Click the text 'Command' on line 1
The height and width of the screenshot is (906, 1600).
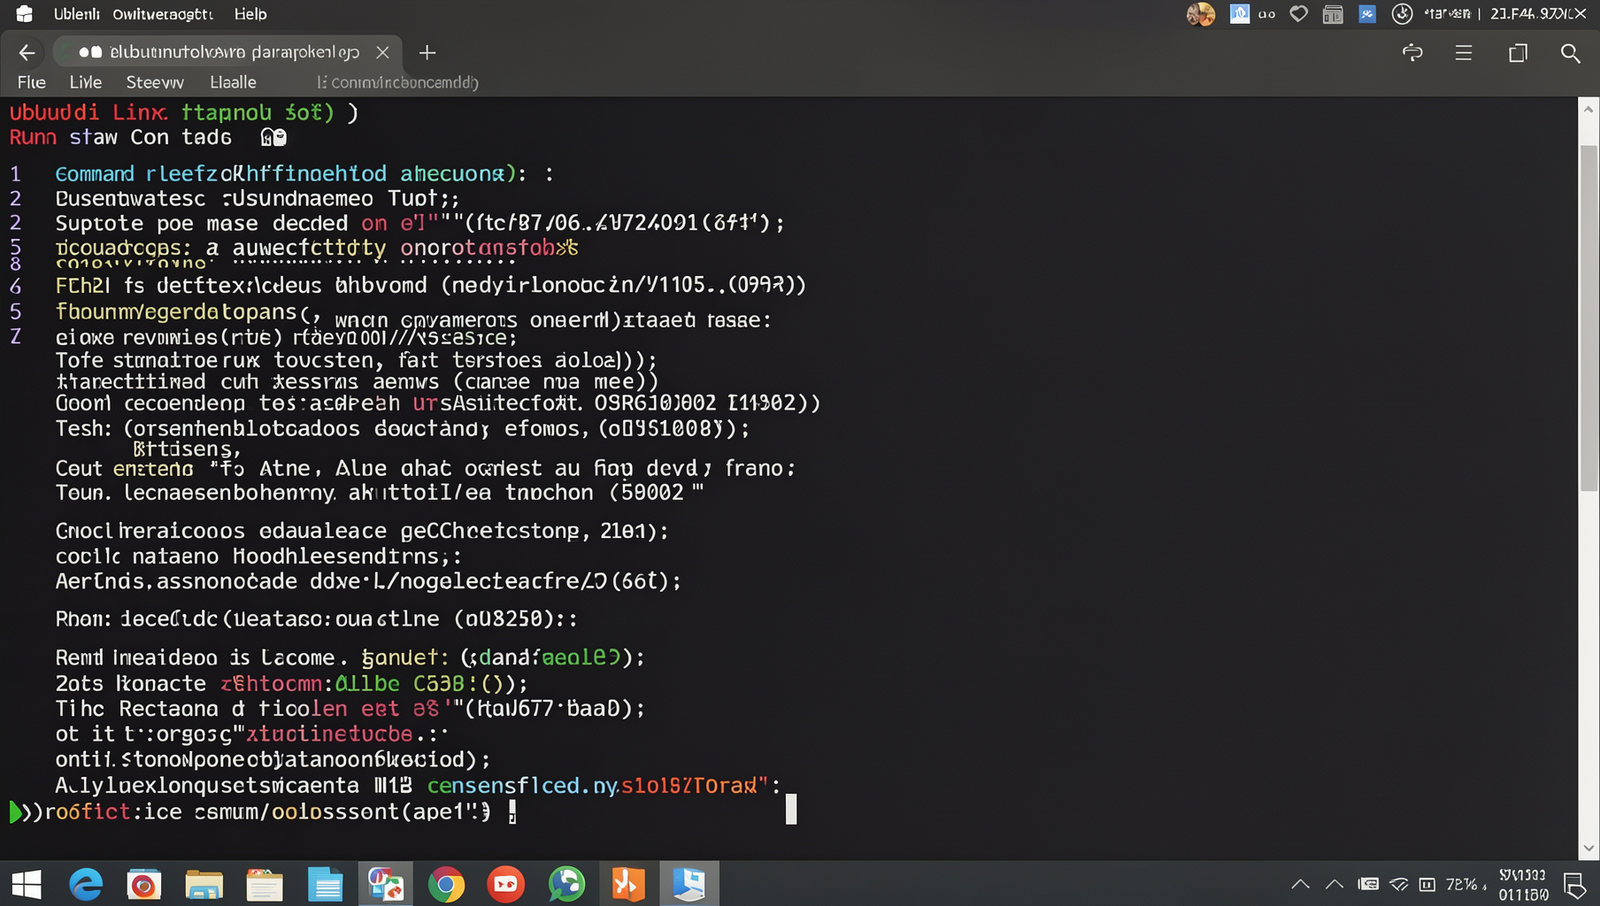[95, 174]
